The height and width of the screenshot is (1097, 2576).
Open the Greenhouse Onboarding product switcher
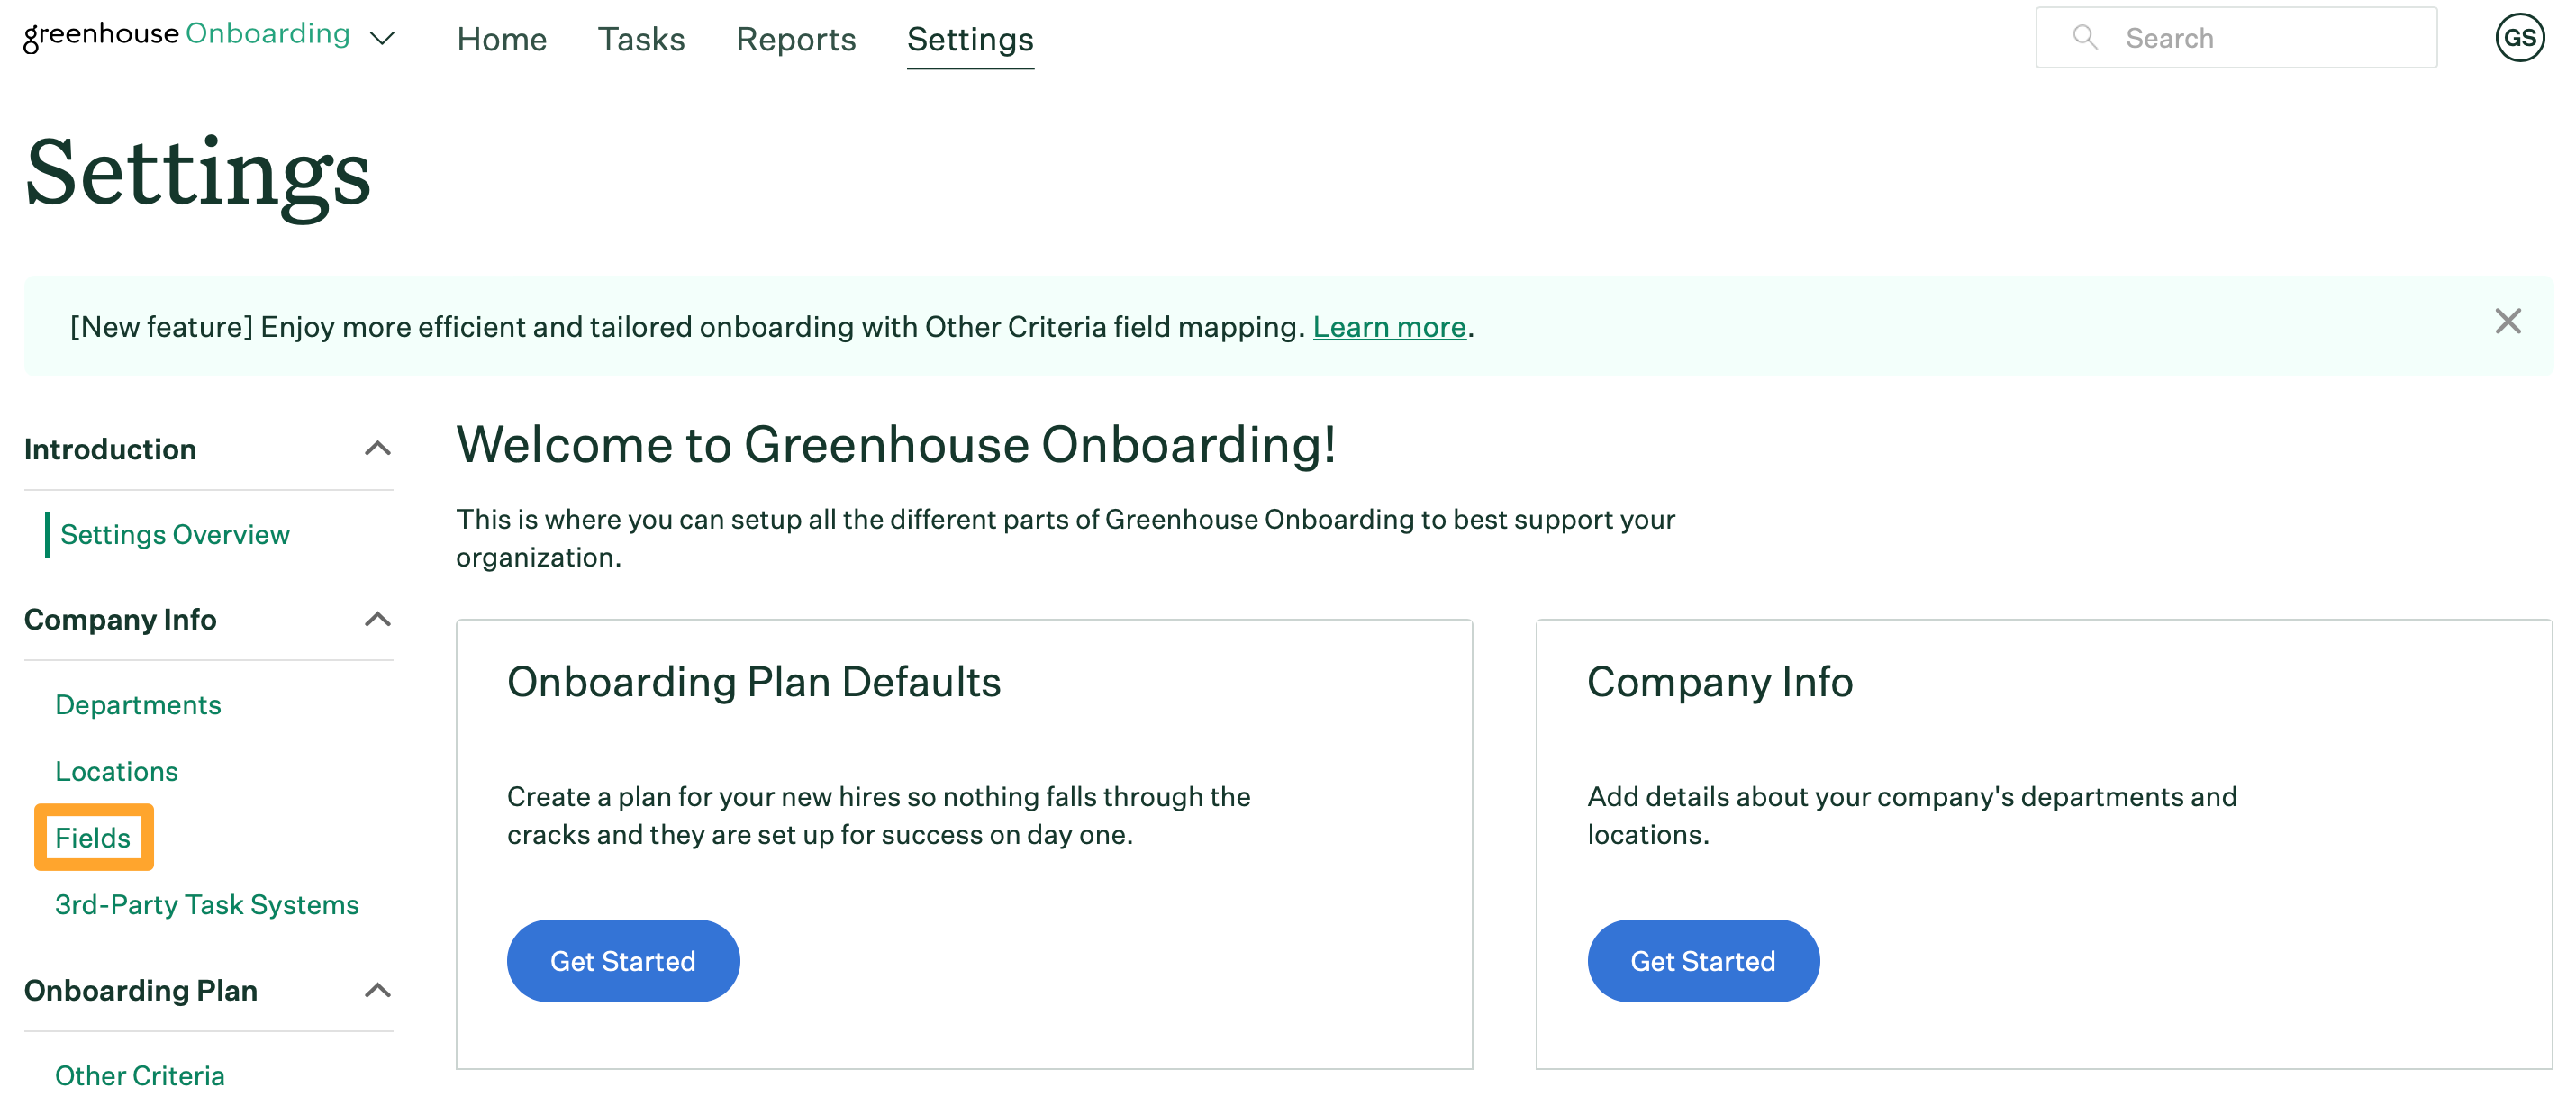tap(382, 38)
